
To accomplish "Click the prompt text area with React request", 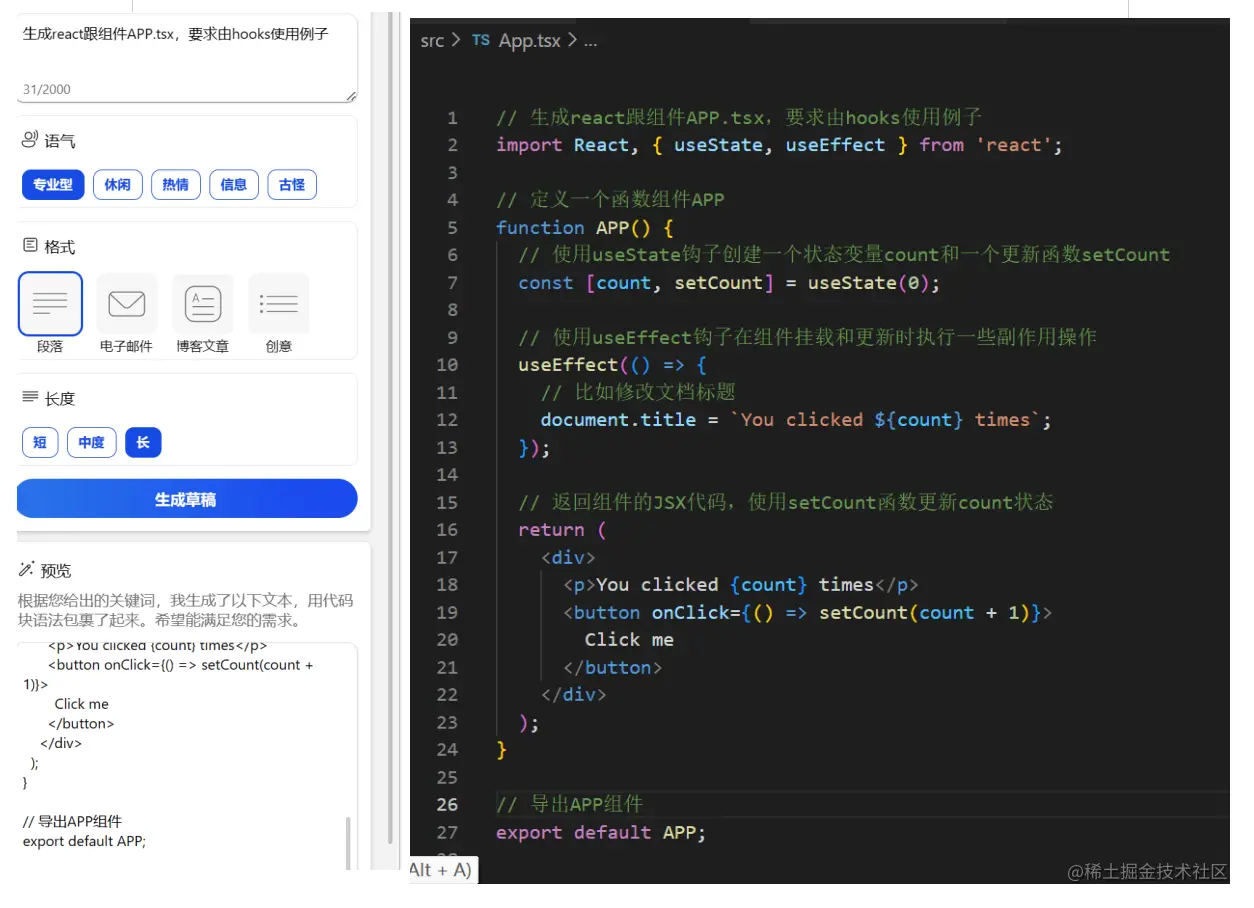I will pos(187,57).
